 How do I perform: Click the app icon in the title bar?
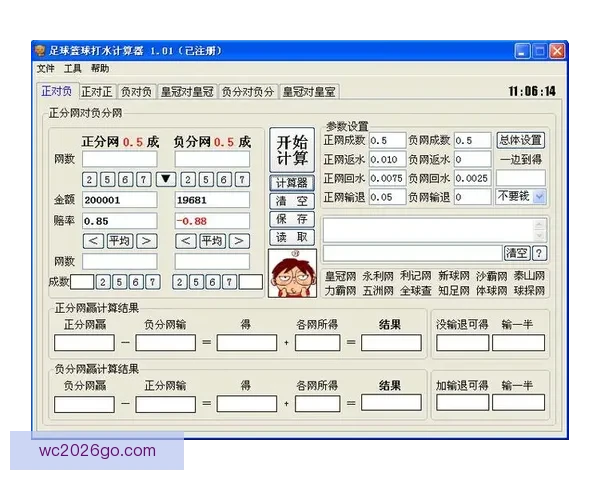click(40, 50)
